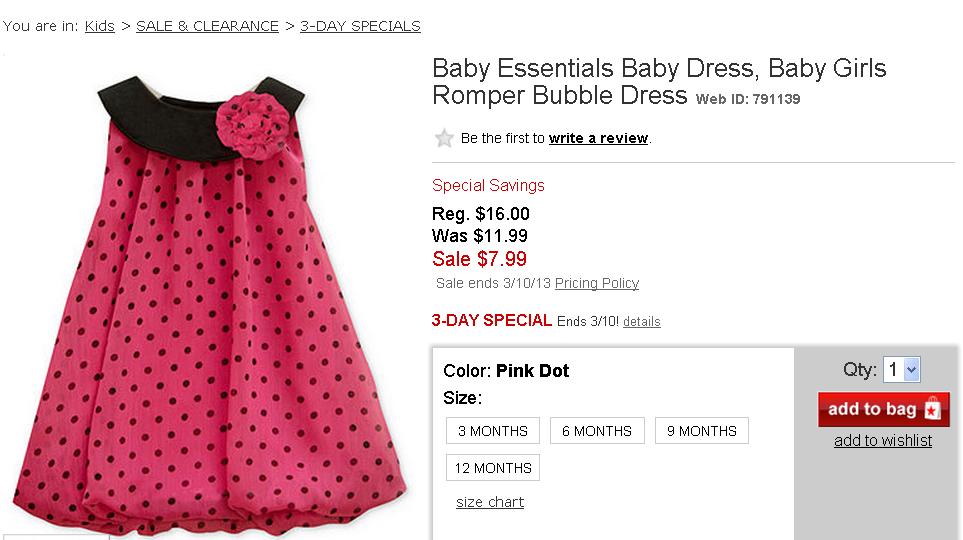This screenshot has width=963, height=540.
Task: Click the Pink Dot color label
Action: (x=532, y=371)
